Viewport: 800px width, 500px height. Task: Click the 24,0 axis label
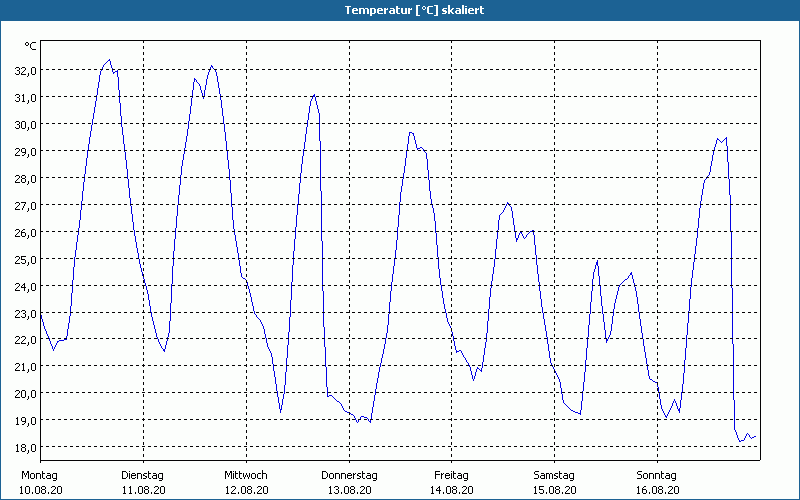[26, 286]
